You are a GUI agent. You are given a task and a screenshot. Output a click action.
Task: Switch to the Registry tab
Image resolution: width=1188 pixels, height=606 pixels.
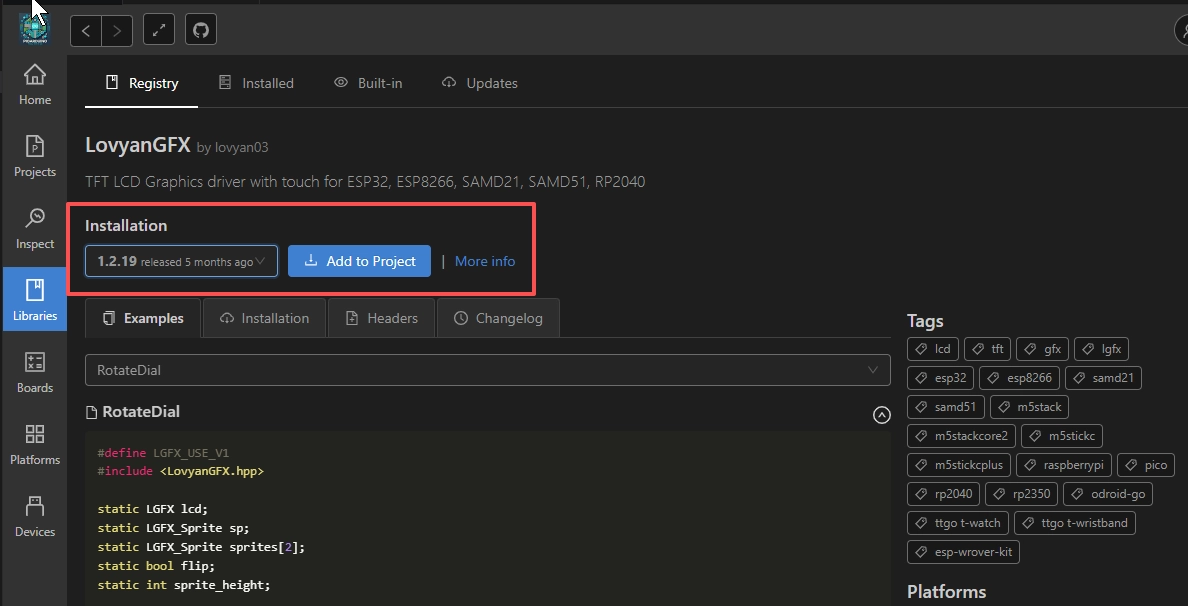(x=142, y=83)
